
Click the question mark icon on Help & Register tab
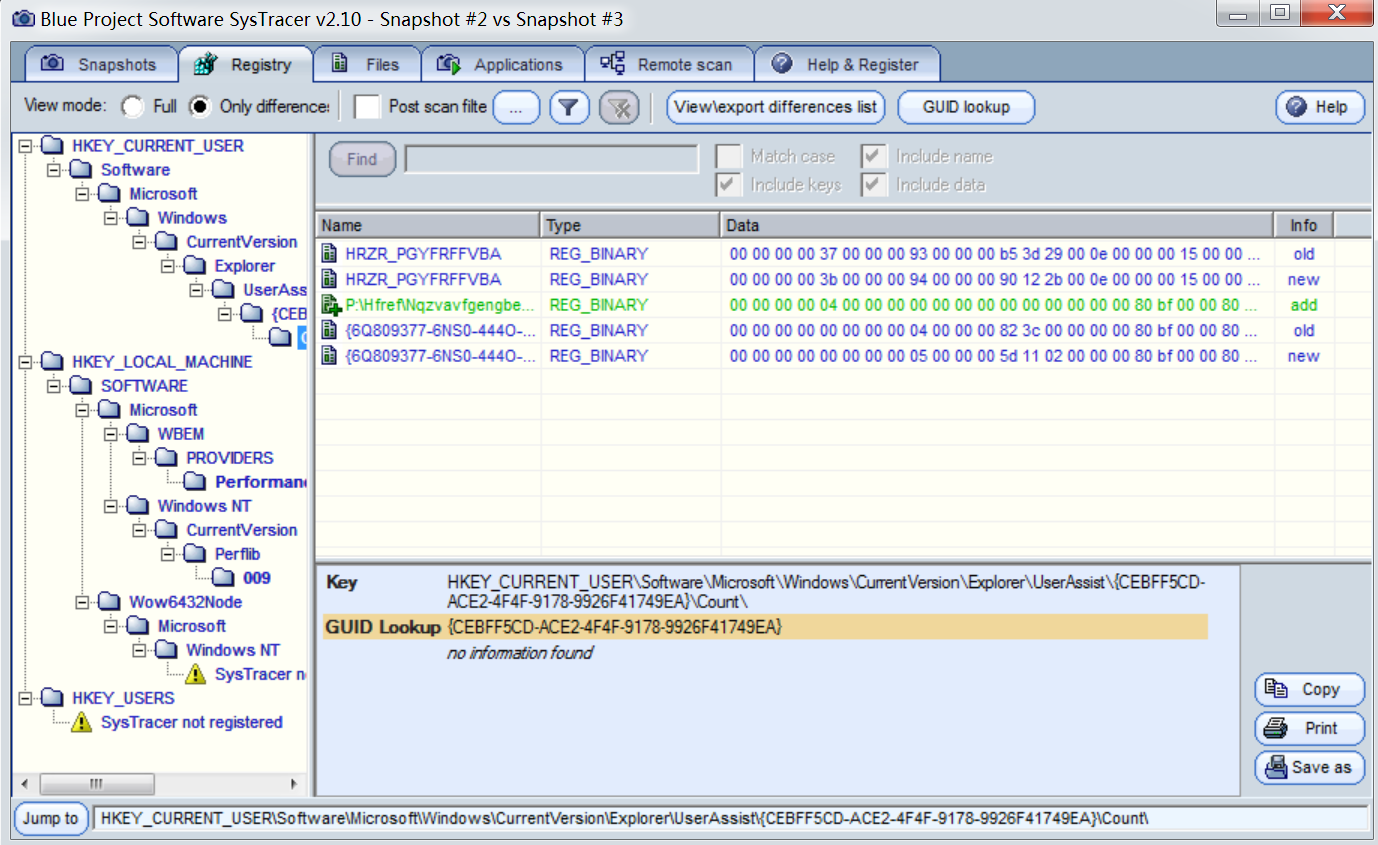[x=783, y=64]
